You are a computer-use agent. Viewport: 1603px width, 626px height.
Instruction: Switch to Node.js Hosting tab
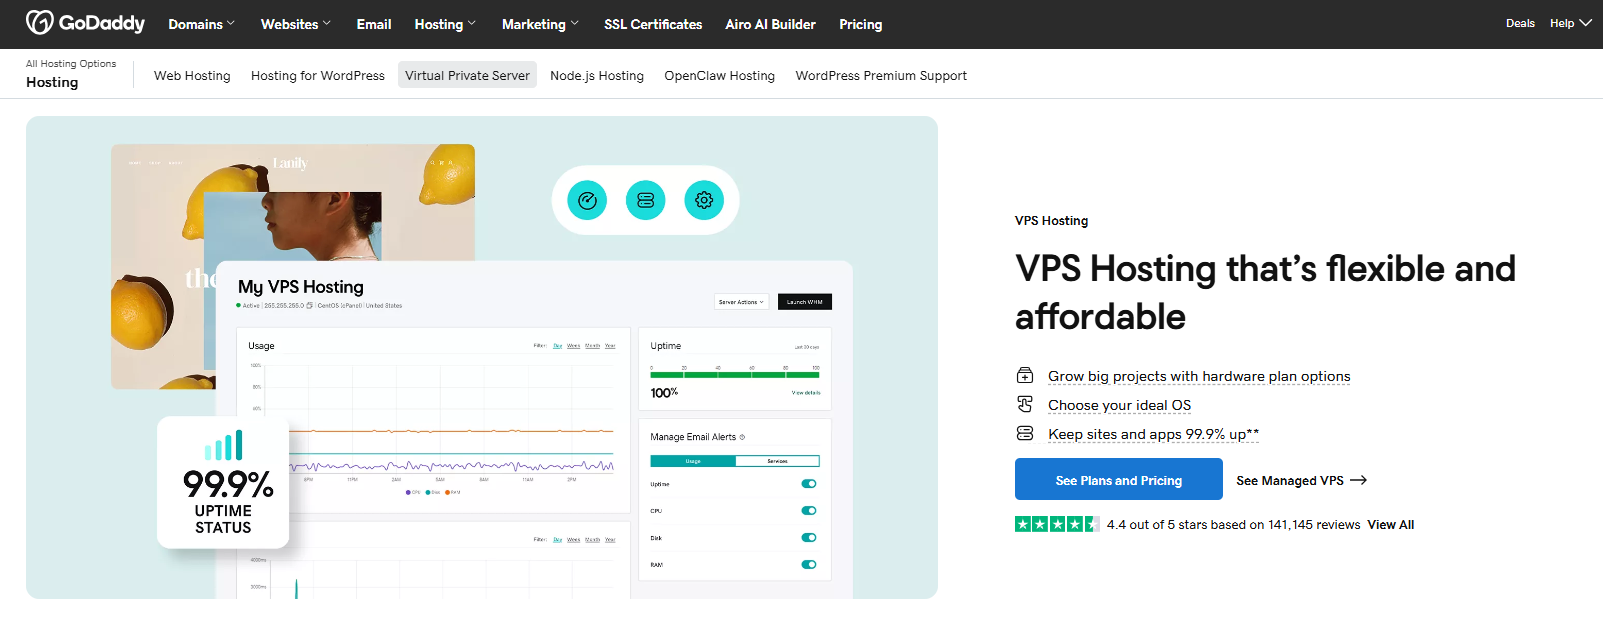[x=597, y=75]
